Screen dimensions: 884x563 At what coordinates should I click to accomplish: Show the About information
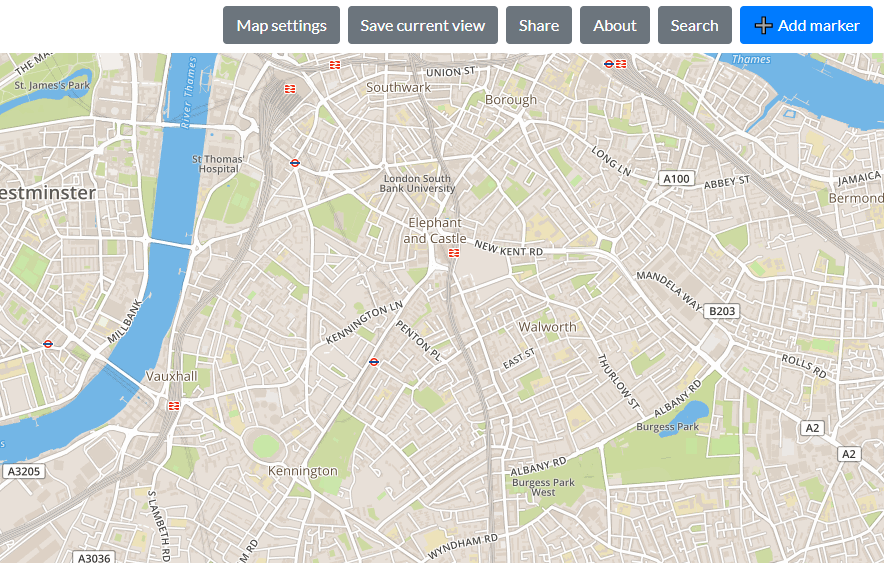[615, 25]
